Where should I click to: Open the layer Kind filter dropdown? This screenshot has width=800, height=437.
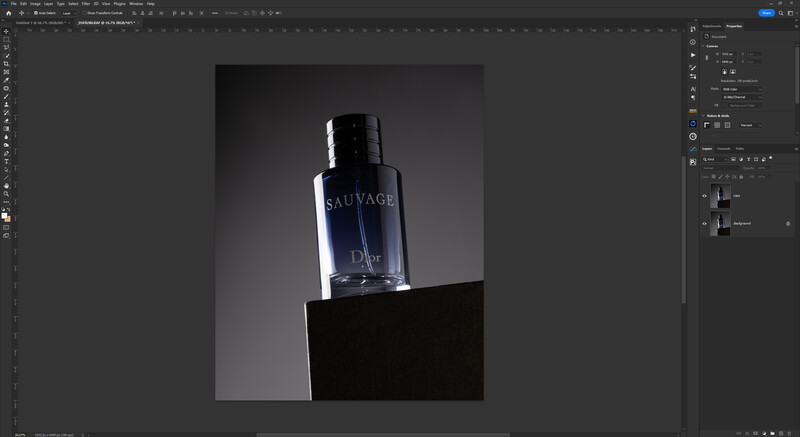pyautogui.click(x=714, y=159)
